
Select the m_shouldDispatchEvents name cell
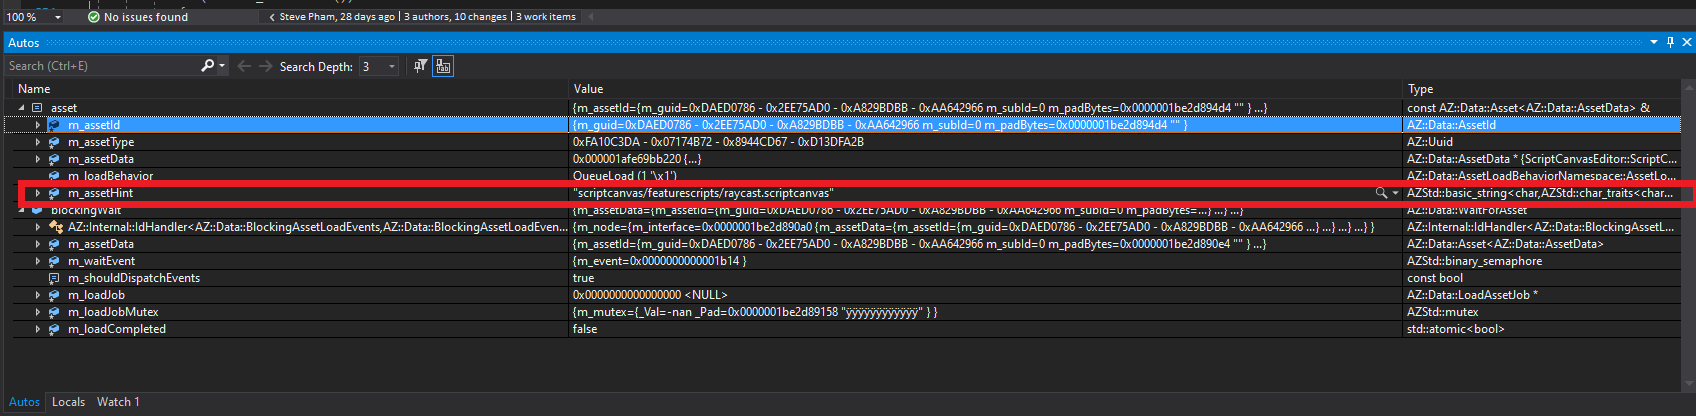tap(134, 278)
